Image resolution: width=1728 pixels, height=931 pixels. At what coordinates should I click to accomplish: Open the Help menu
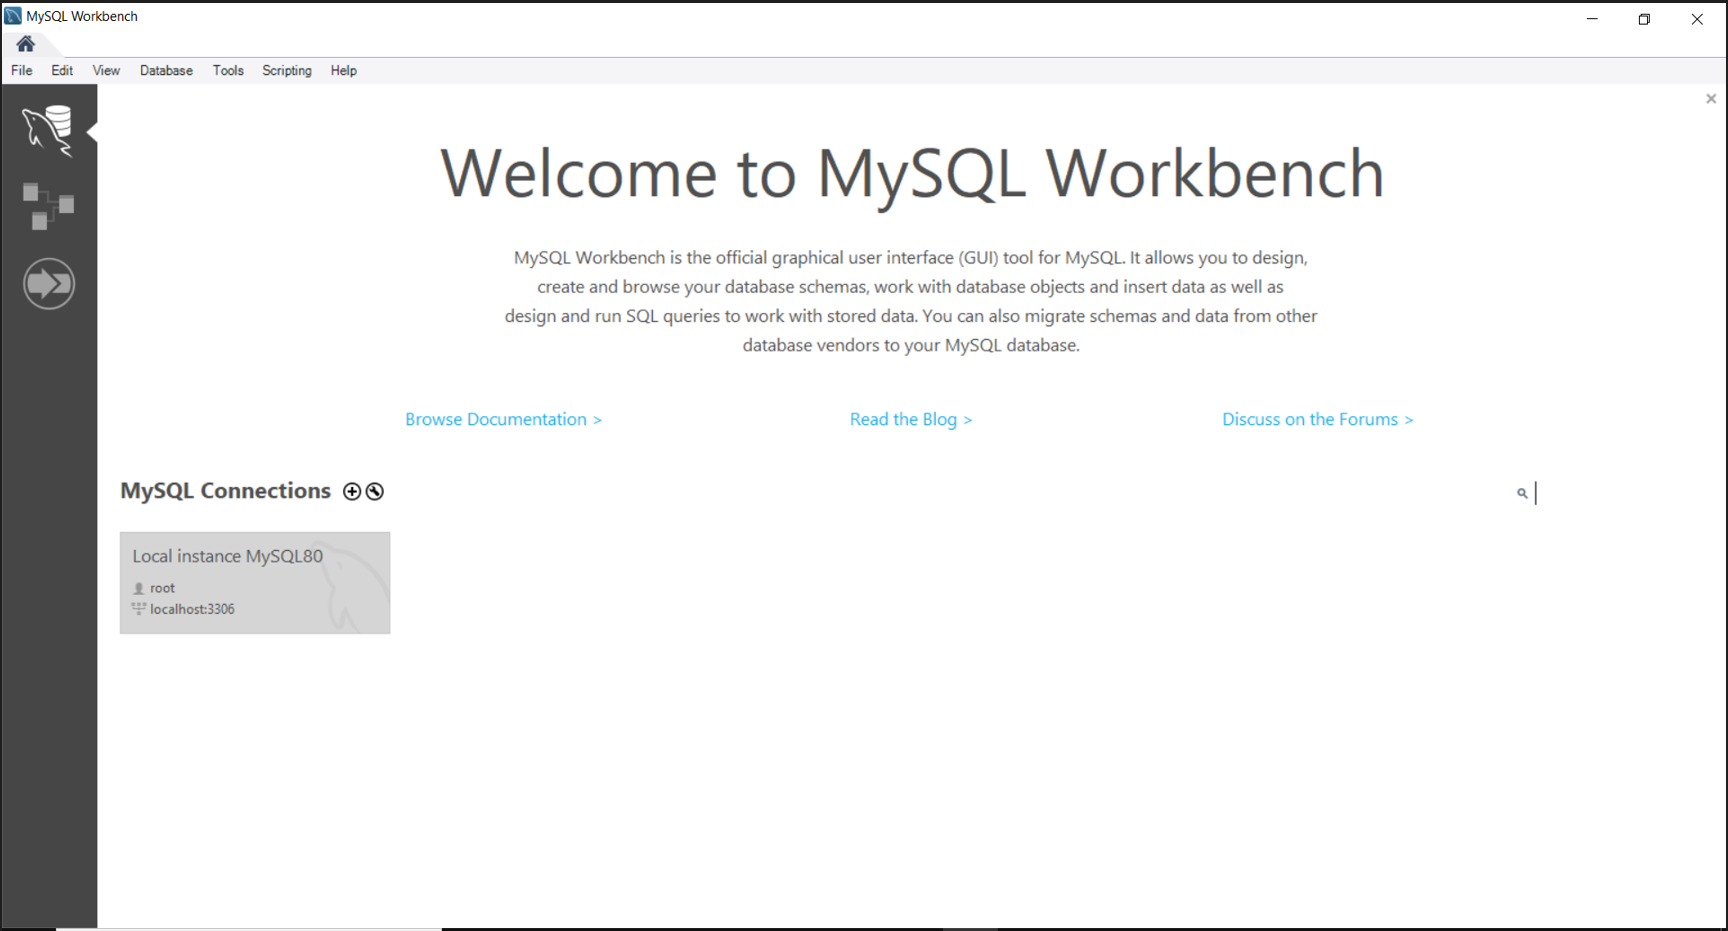[x=344, y=70]
